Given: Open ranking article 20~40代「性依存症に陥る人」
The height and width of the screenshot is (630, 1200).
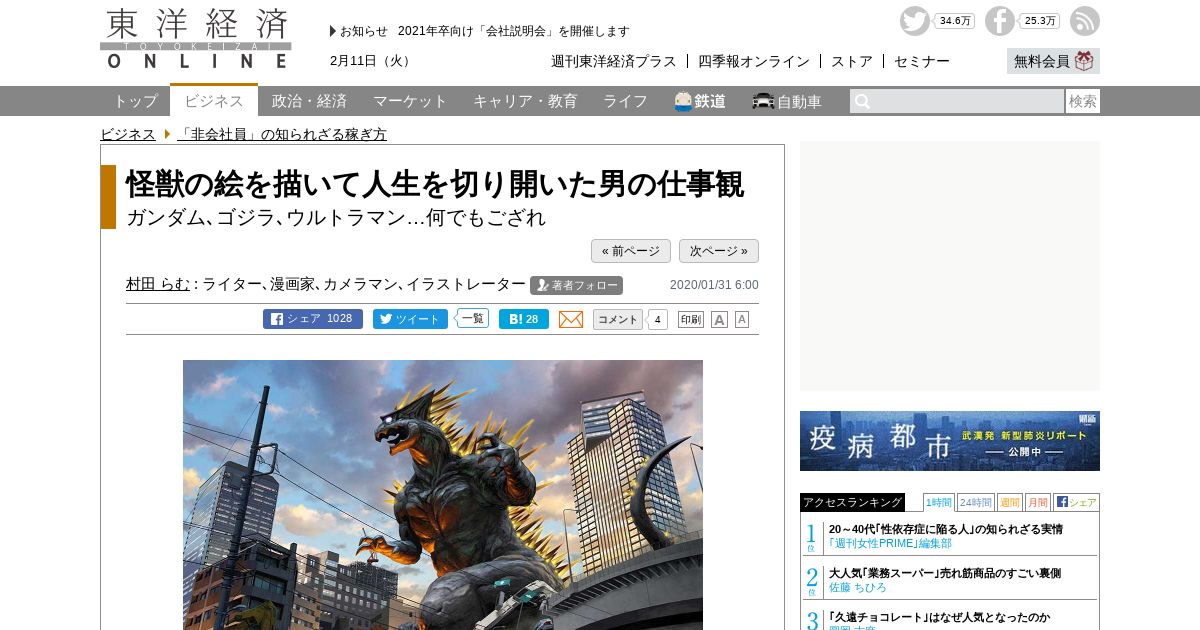Looking at the screenshot, I should coord(946,529).
